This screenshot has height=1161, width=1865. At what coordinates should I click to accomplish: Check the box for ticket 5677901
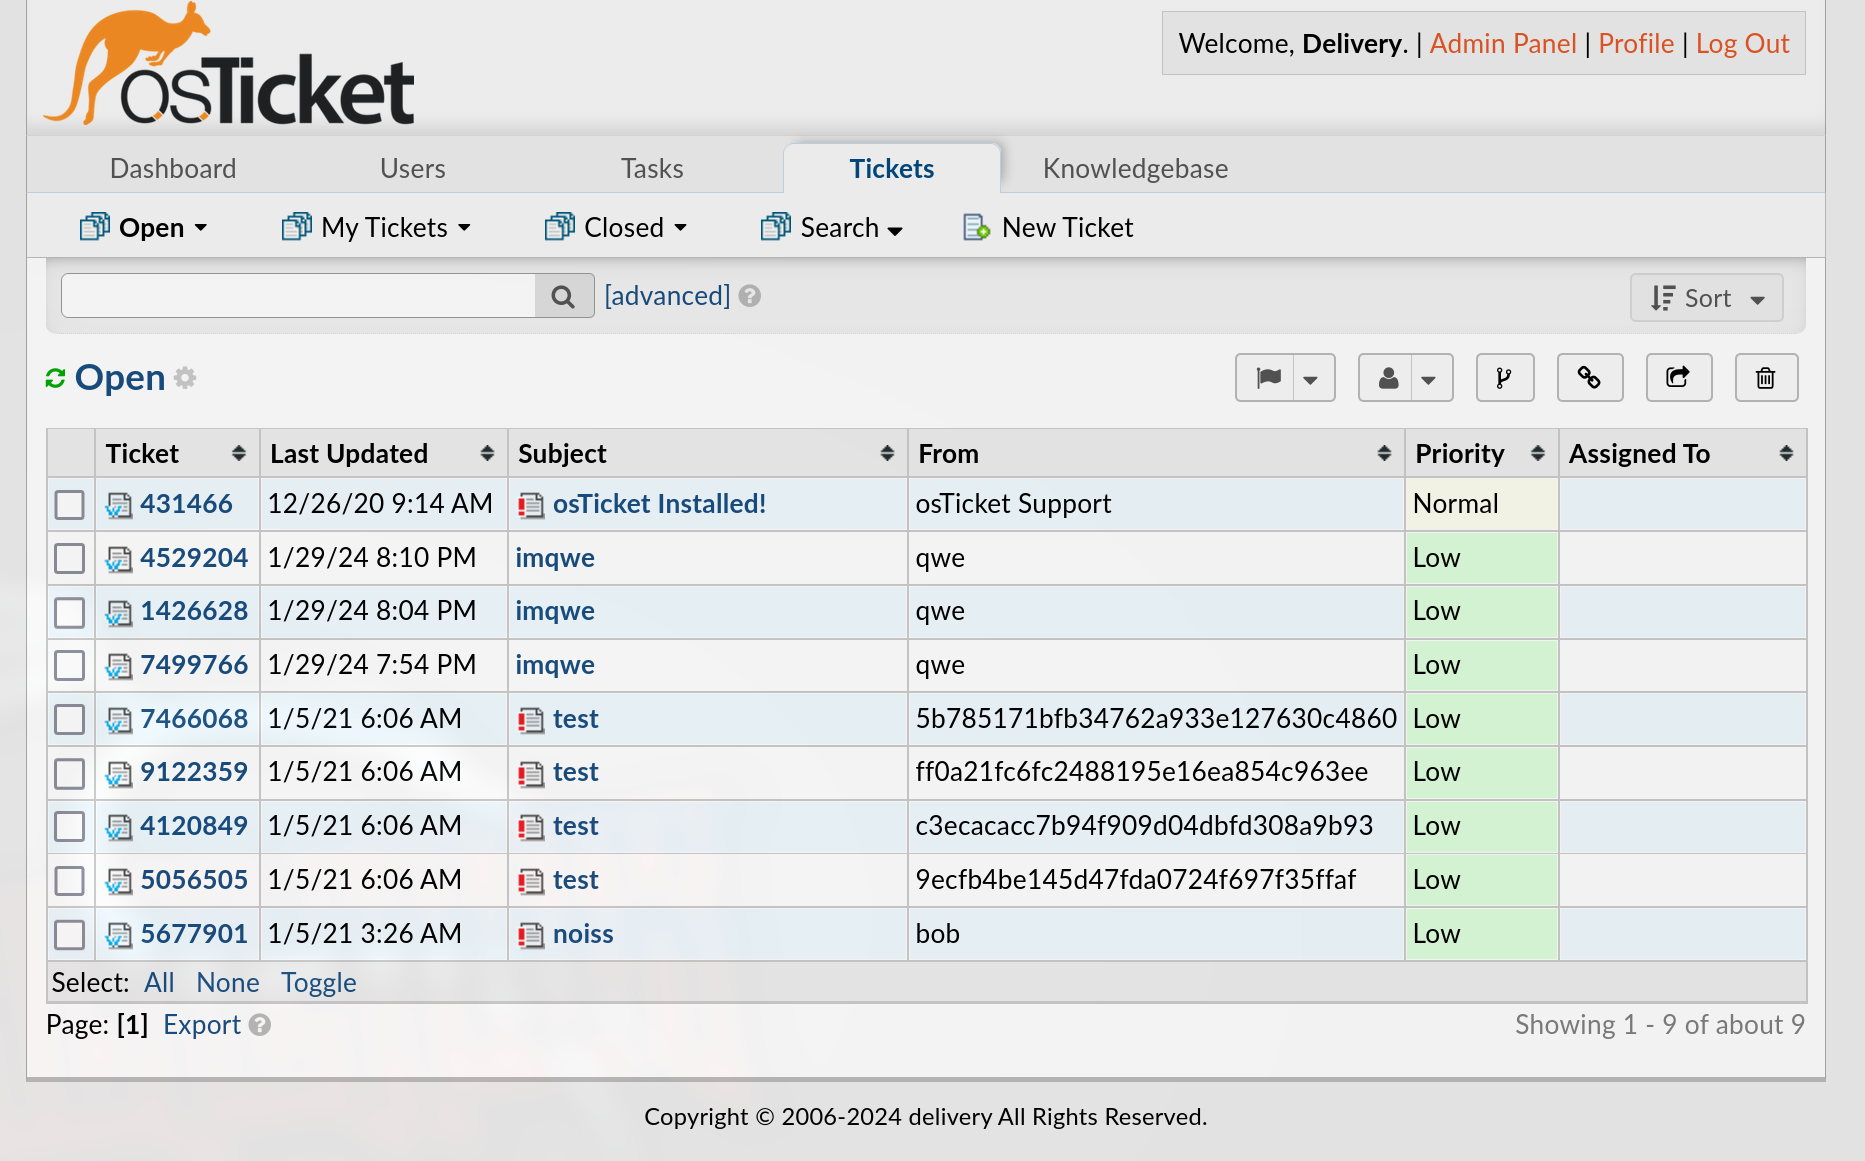70,934
